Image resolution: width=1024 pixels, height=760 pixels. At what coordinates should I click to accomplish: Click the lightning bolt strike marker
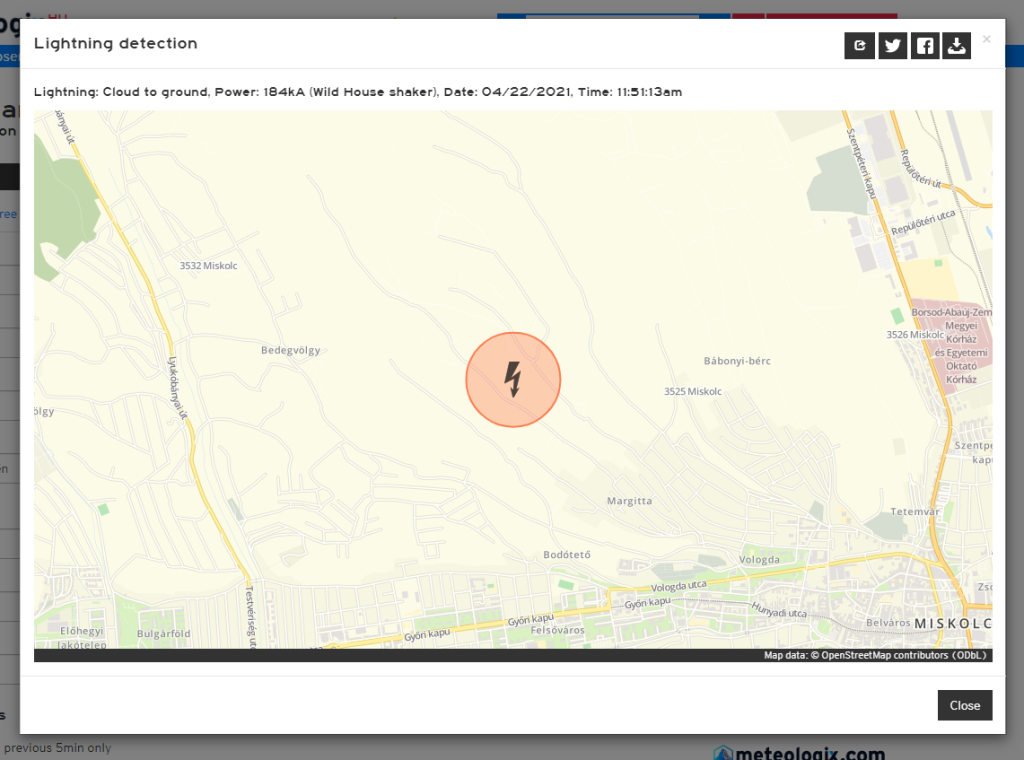[513, 380]
